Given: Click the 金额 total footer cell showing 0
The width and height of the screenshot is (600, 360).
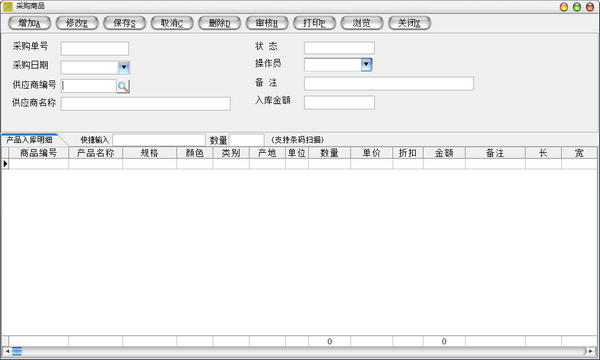Looking at the screenshot, I should pyautogui.click(x=444, y=341).
